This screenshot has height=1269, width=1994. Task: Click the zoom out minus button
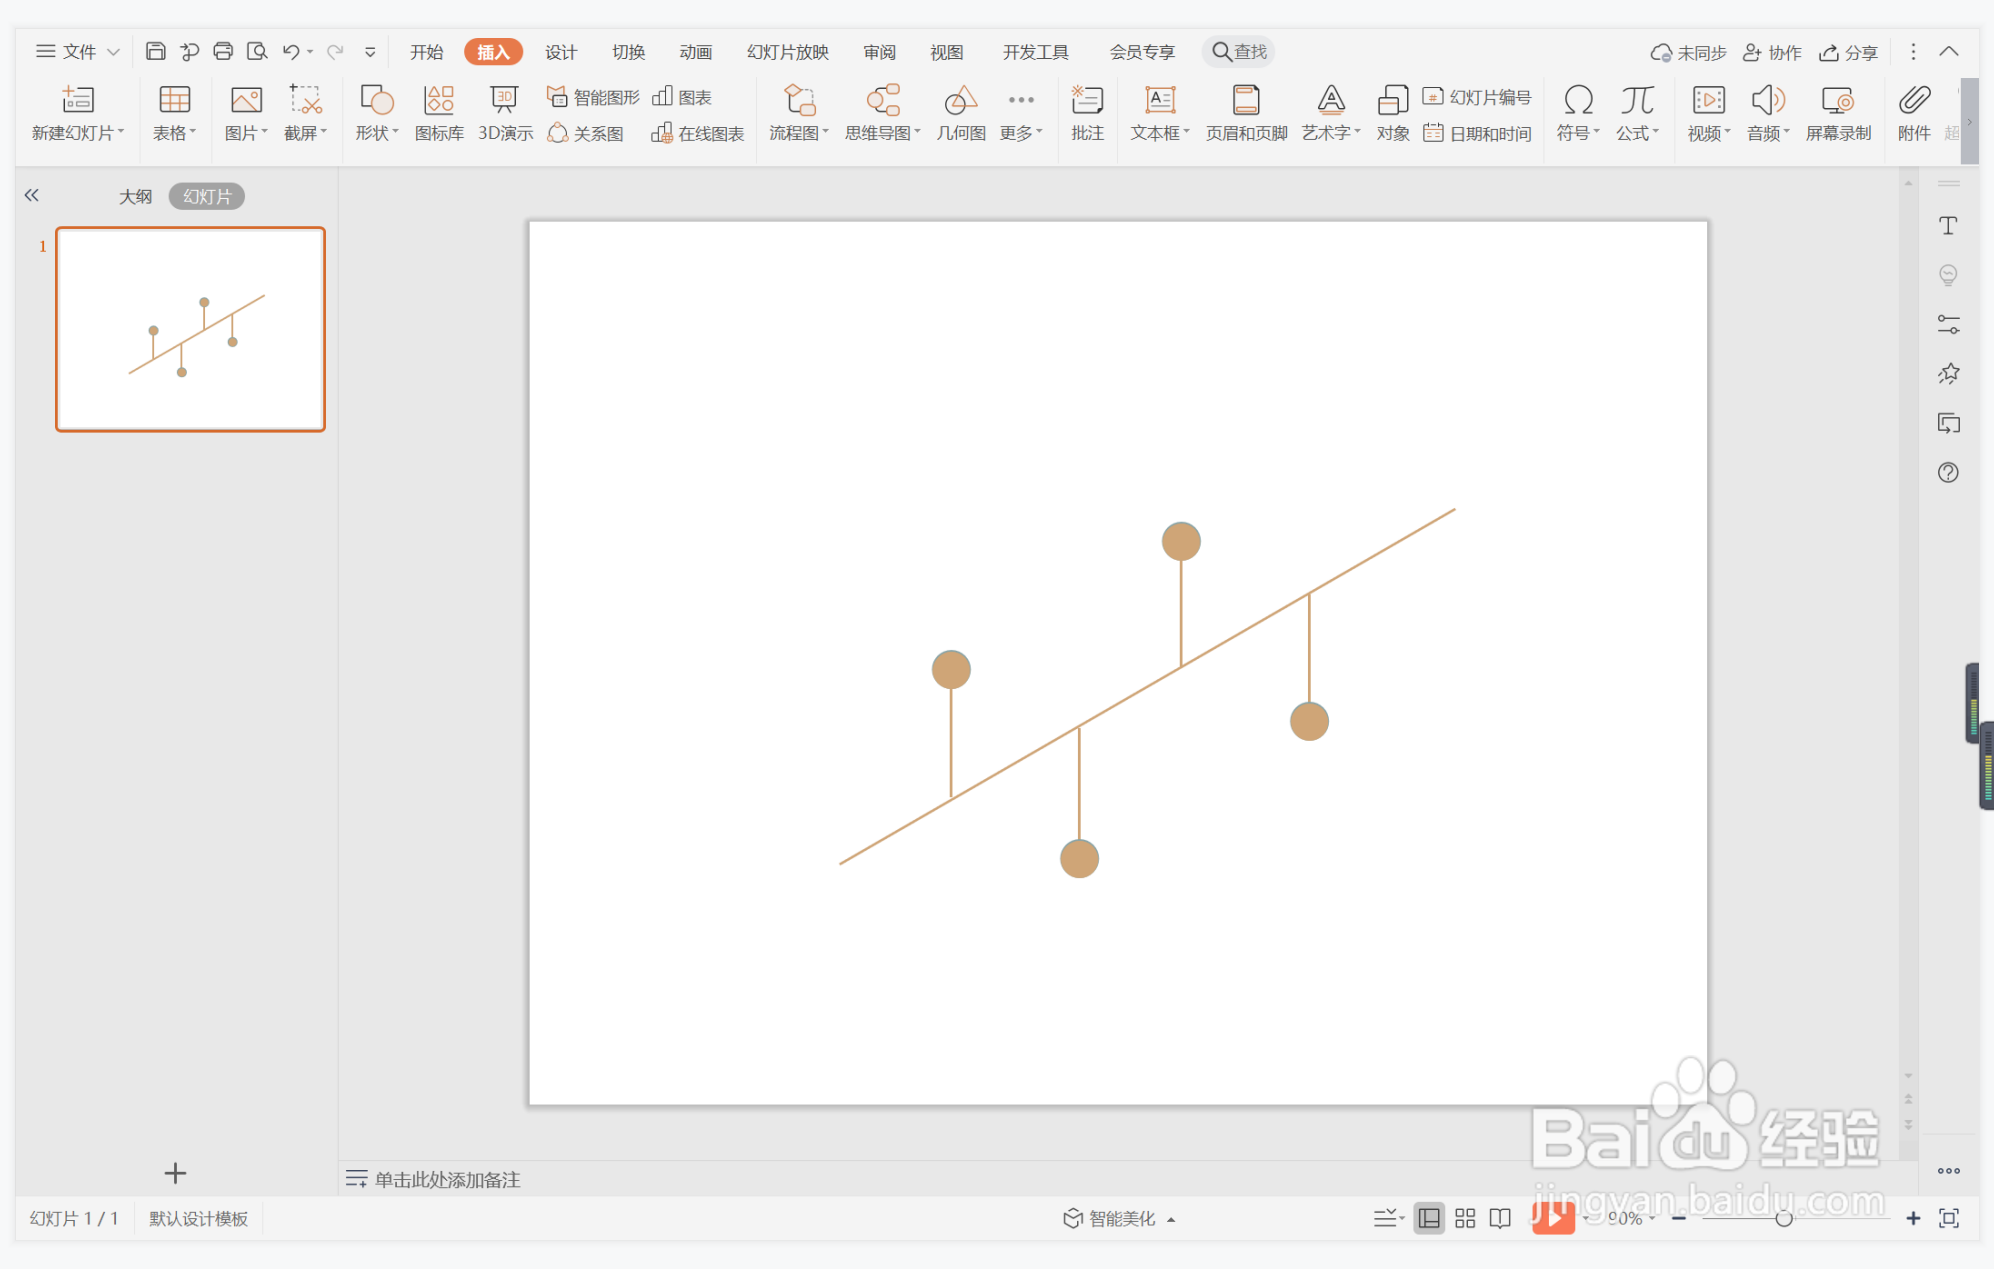tap(1679, 1218)
